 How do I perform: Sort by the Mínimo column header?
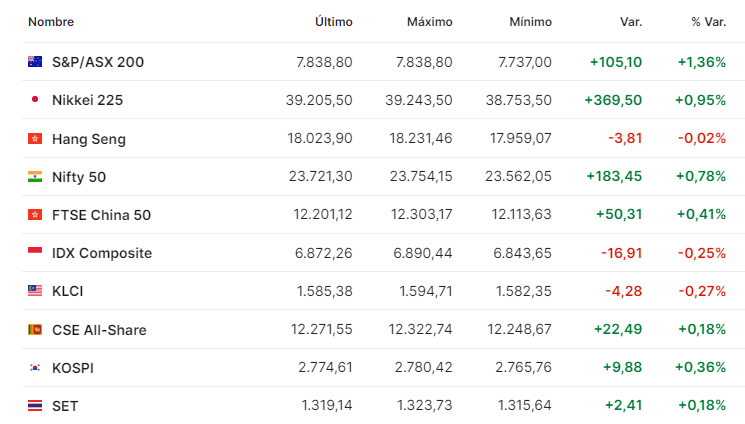[x=530, y=22]
